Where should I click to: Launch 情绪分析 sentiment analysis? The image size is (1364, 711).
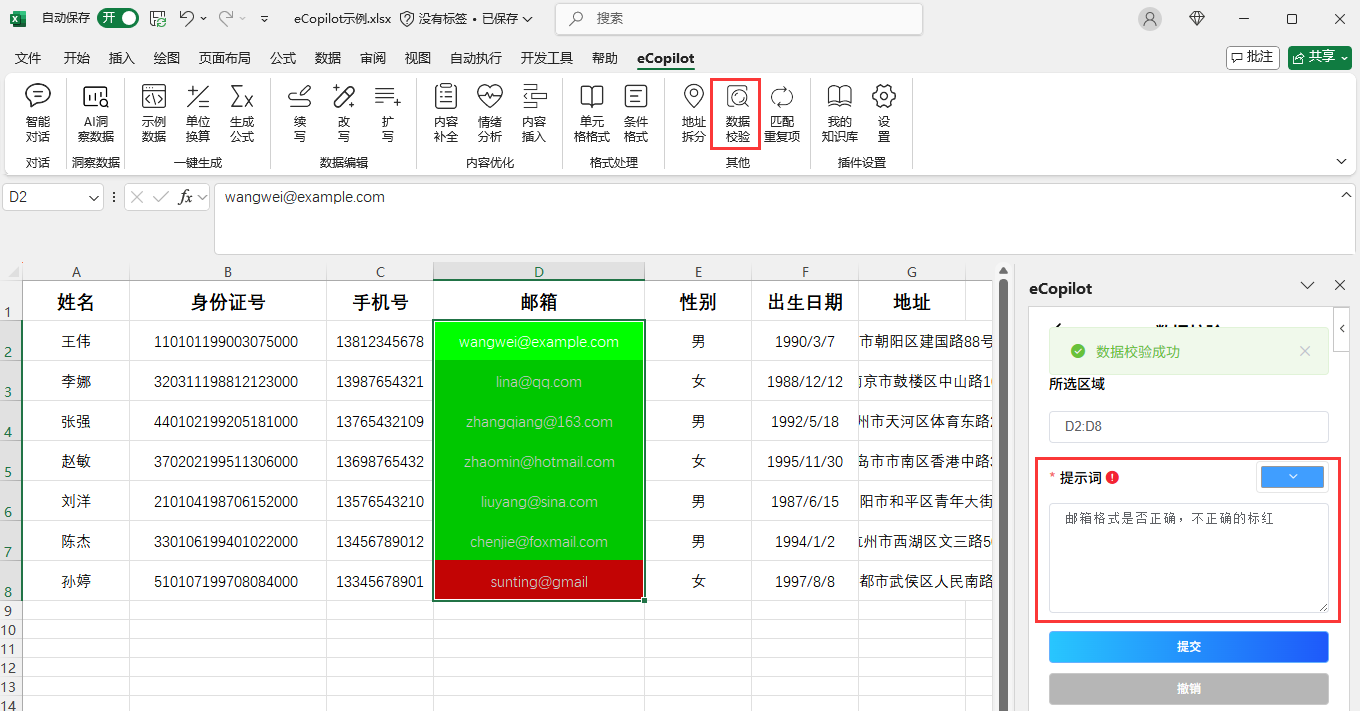tap(489, 113)
